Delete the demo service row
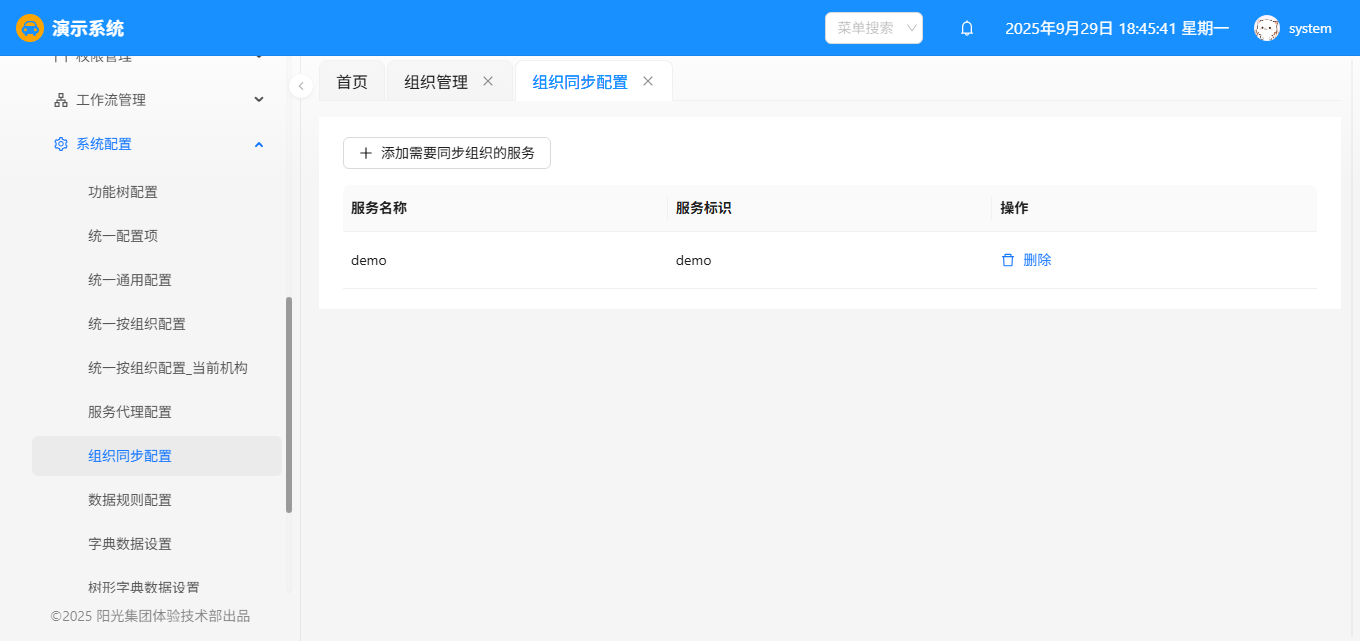Image resolution: width=1360 pixels, height=641 pixels. 1027,260
